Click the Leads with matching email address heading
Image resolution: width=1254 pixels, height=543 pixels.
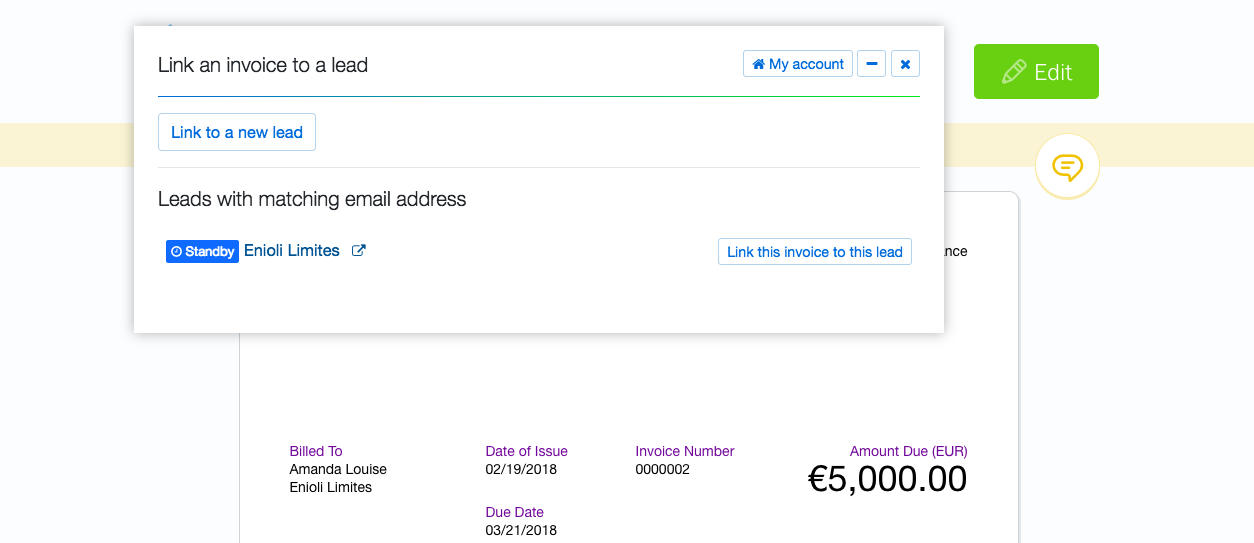coord(312,199)
